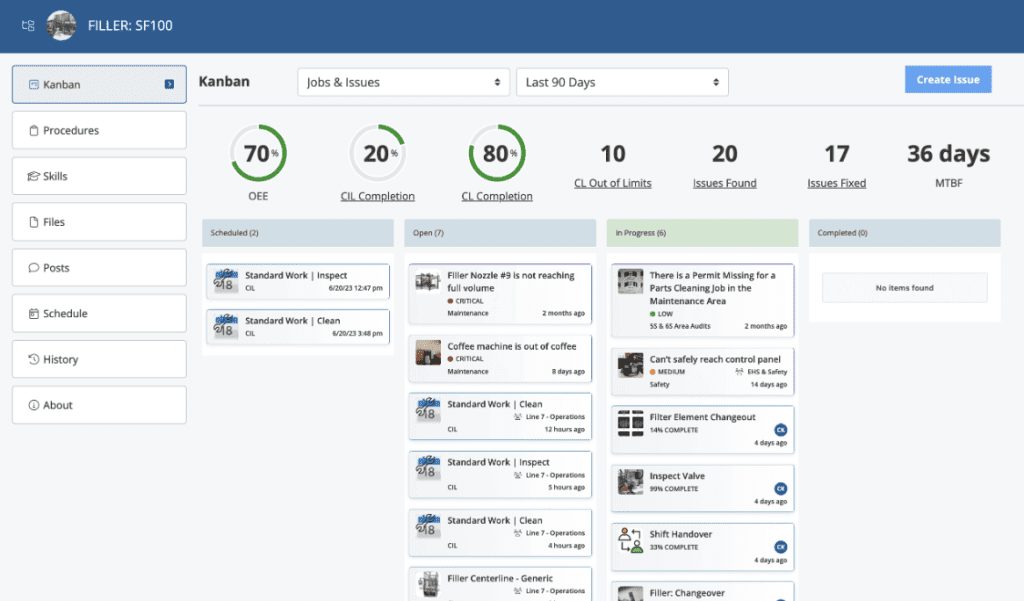Click the CK avatar on Shift Handover card
1024x601 pixels.
click(x=781, y=547)
